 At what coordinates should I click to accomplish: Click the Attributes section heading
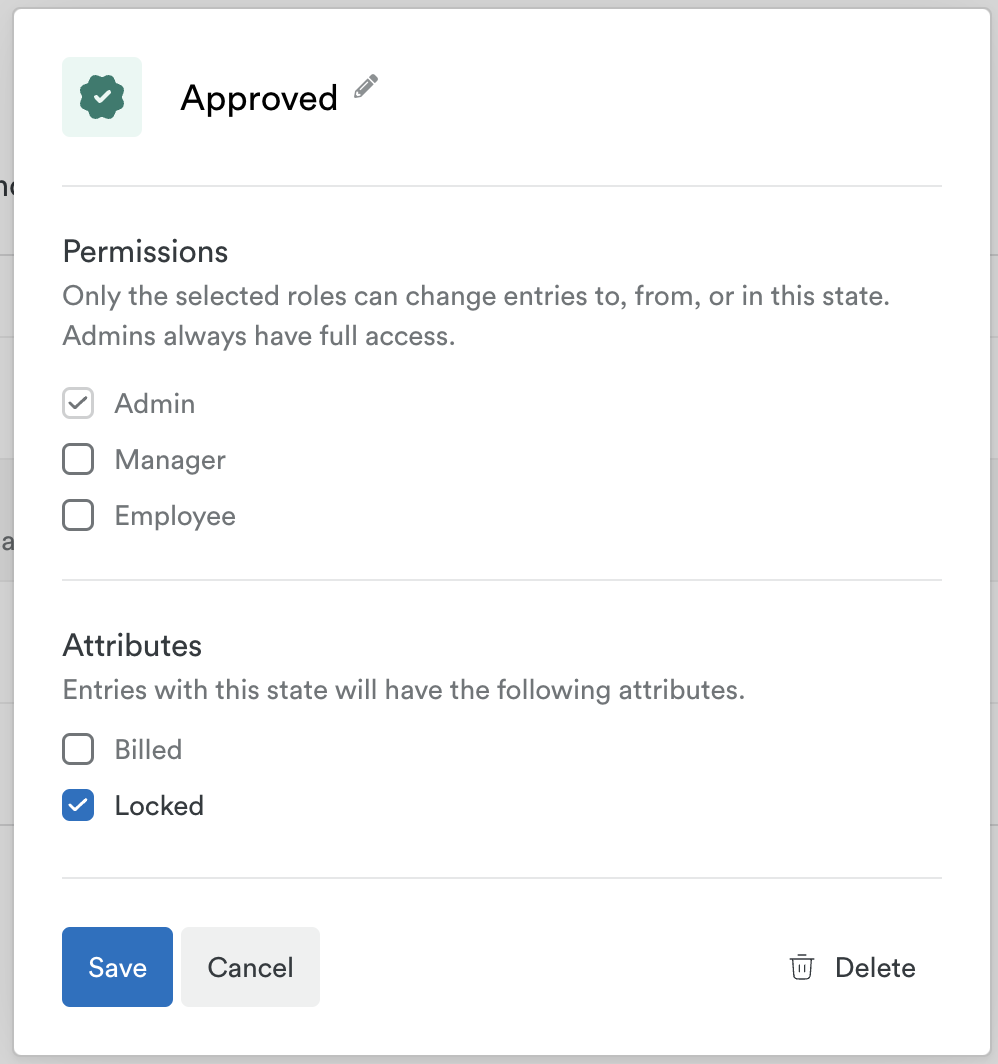pyautogui.click(x=132, y=645)
